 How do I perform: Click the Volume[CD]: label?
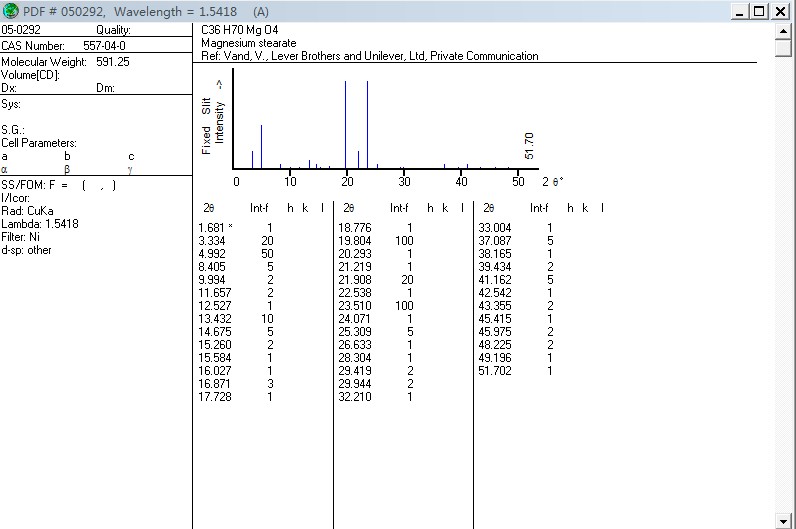click(30, 75)
